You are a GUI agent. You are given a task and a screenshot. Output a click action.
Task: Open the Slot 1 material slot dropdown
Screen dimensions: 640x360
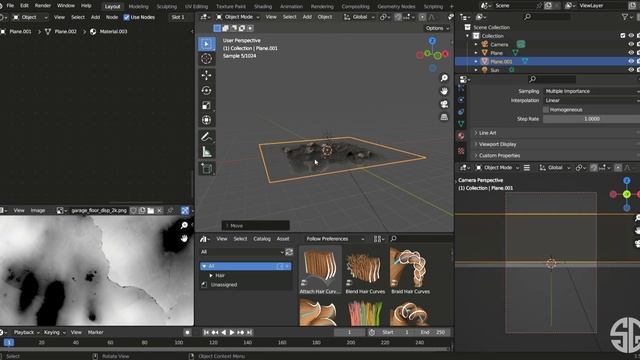pyautogui.click(x=178, y=17)
